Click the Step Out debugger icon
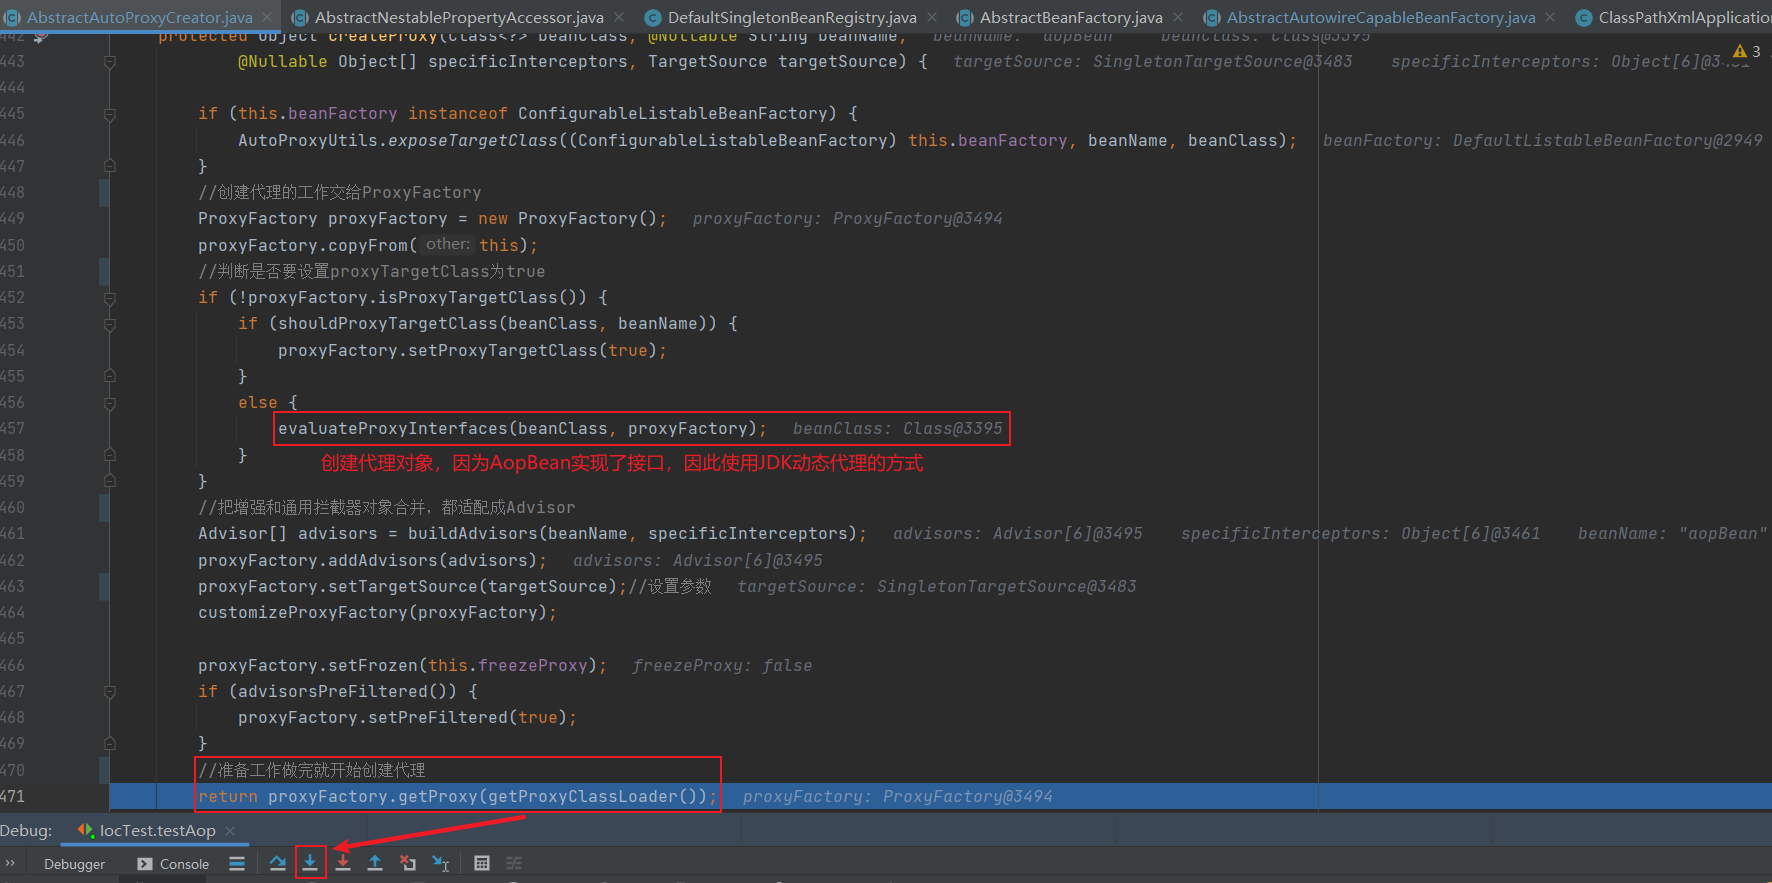This screenshot has width=1772, height=883. 375,863
